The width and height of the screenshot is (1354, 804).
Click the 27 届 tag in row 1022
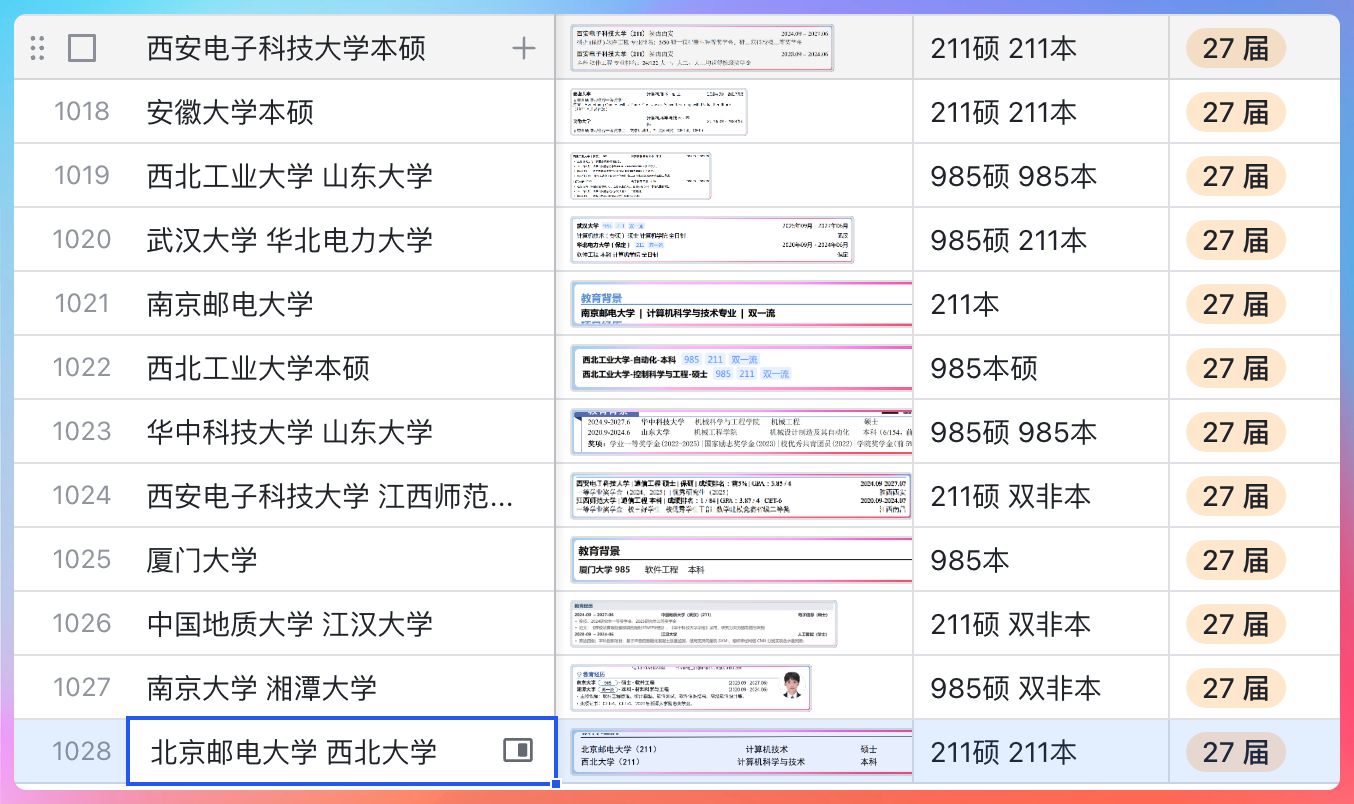[1236, 368]
